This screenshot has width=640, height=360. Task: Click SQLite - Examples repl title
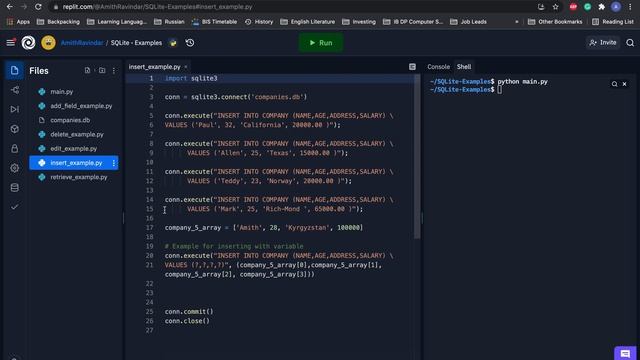136,42
